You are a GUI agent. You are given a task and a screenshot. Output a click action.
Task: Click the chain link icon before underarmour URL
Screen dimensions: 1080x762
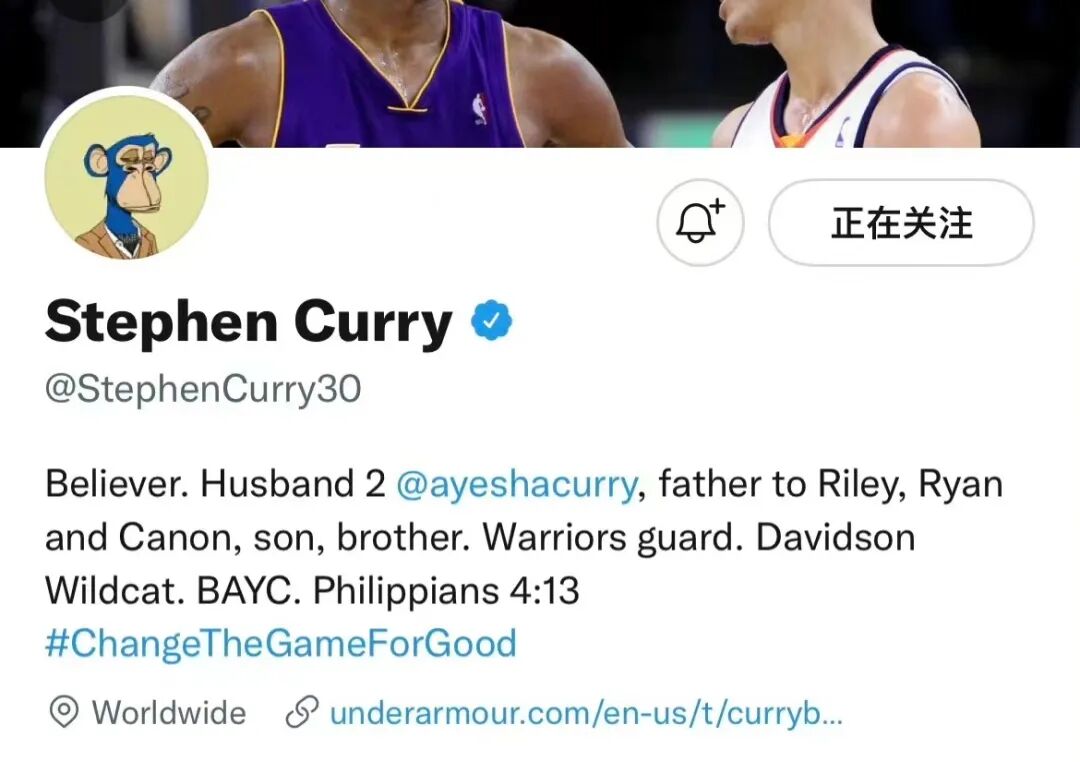click(x=302, y=712)
